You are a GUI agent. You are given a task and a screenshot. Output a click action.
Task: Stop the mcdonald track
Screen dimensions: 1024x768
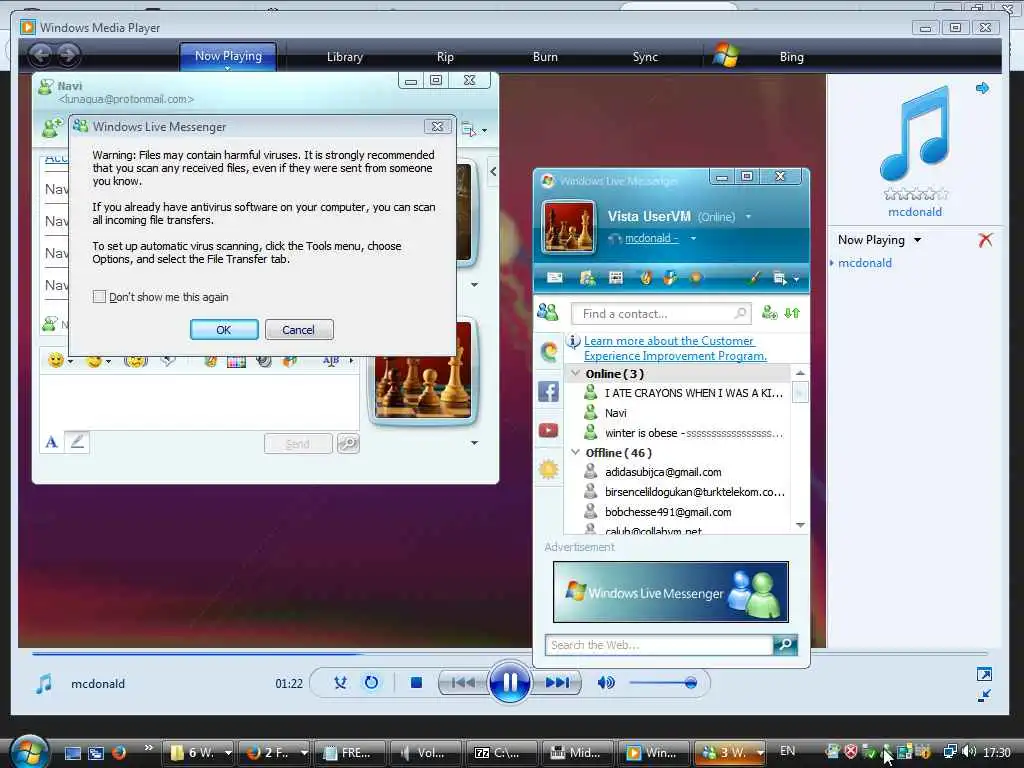click(x=416, y=682)
